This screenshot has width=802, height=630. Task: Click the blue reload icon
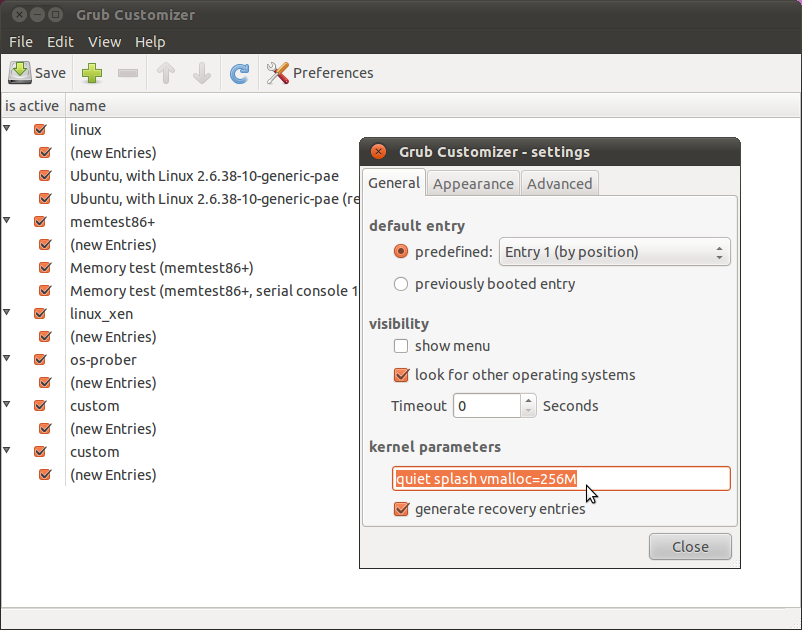tap(239, 73)
